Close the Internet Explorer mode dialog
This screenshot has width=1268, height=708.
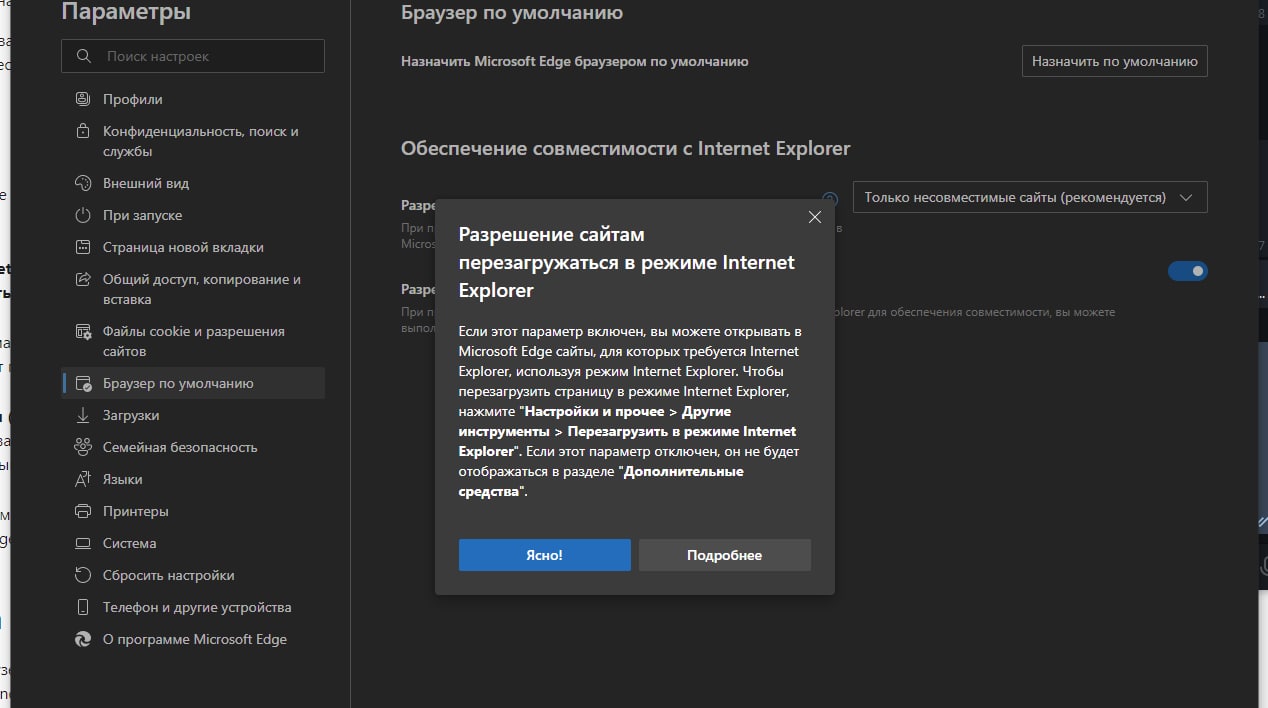point(814,217)
